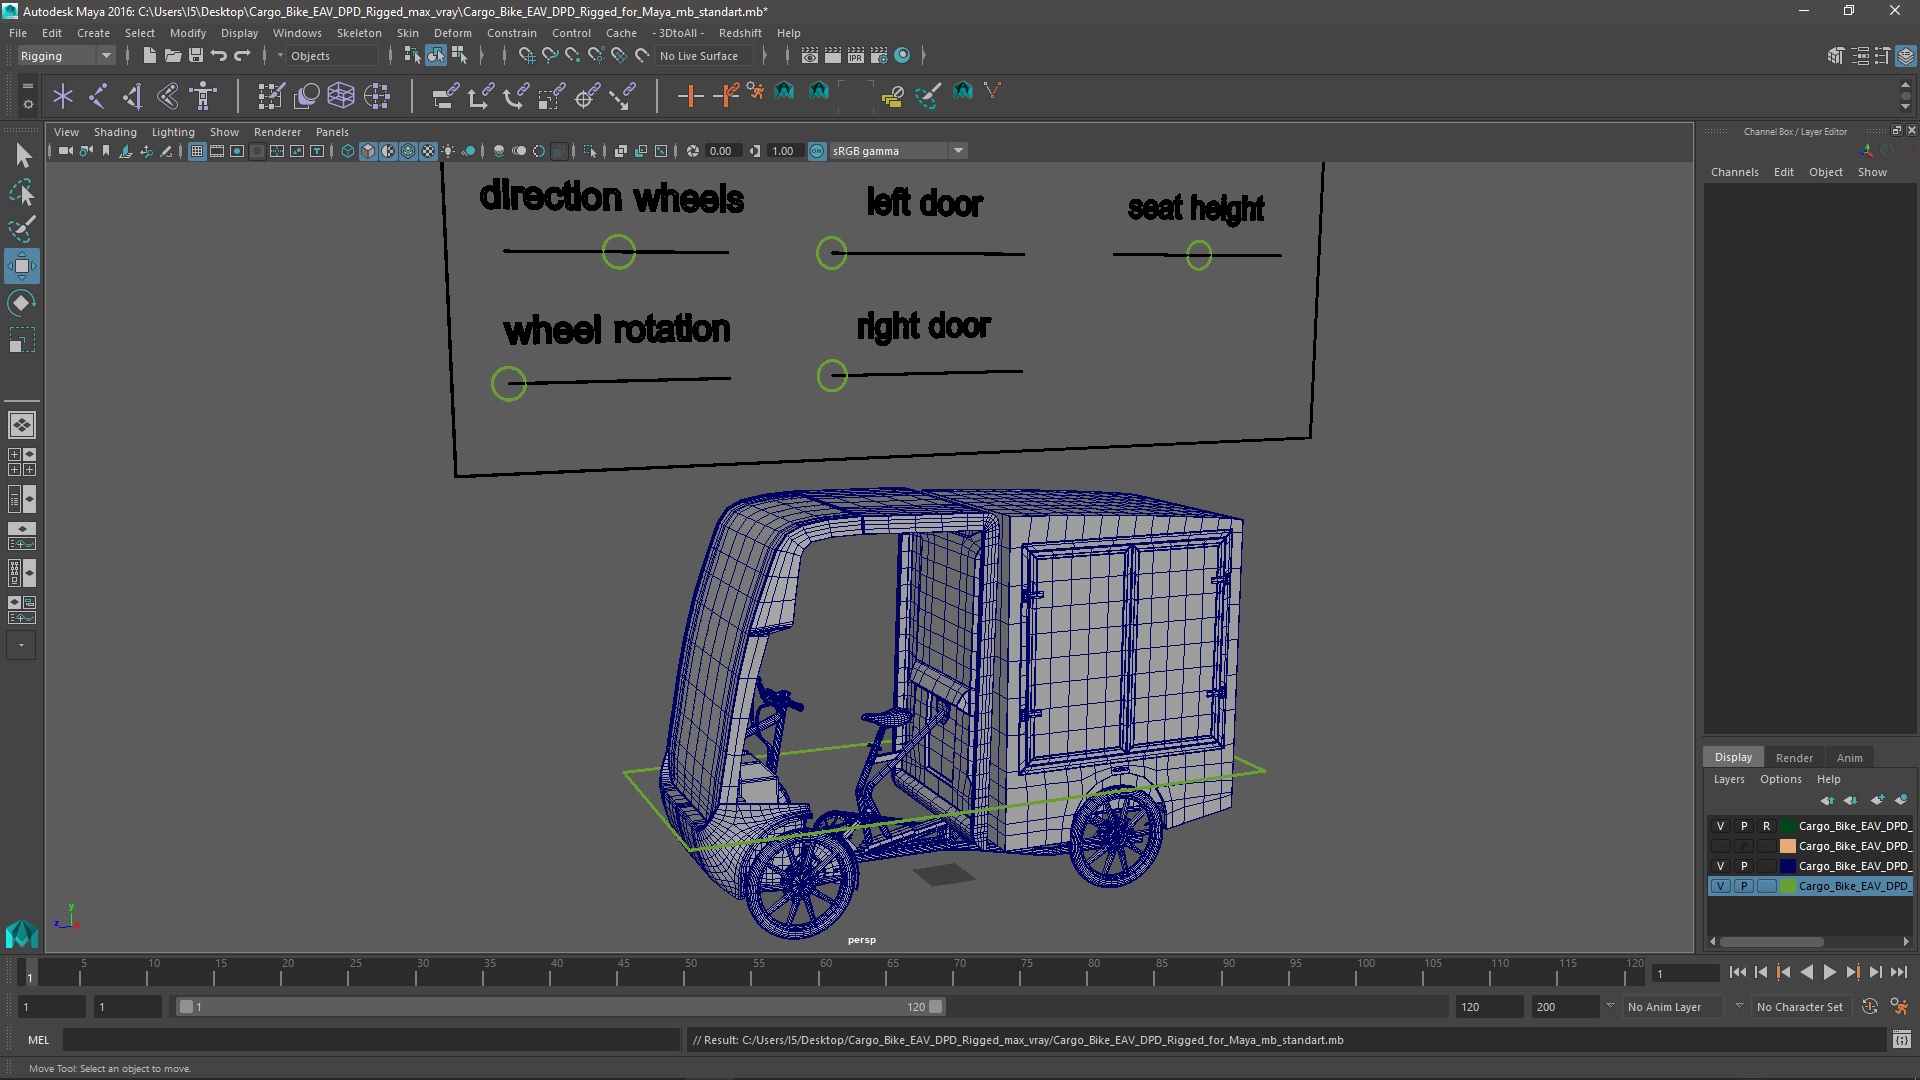This screenshot has width=1920, height=1080.
Task: Toggle R reference mode of first layer
Action: 1766,826
